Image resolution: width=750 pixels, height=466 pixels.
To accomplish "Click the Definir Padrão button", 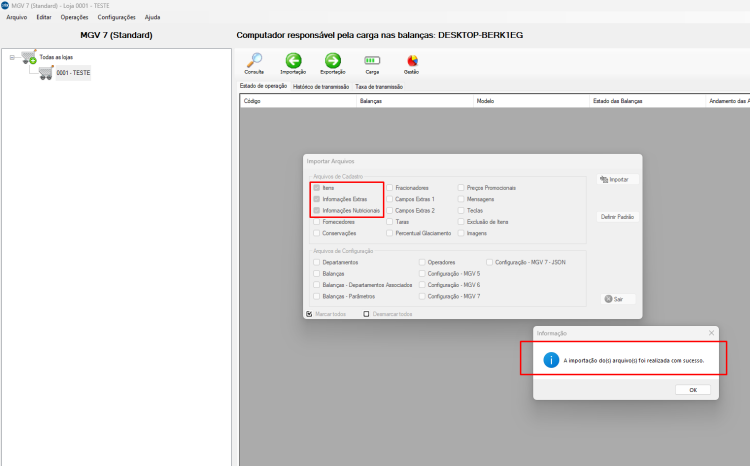I will pyautogui.click(x=617, y=217).
